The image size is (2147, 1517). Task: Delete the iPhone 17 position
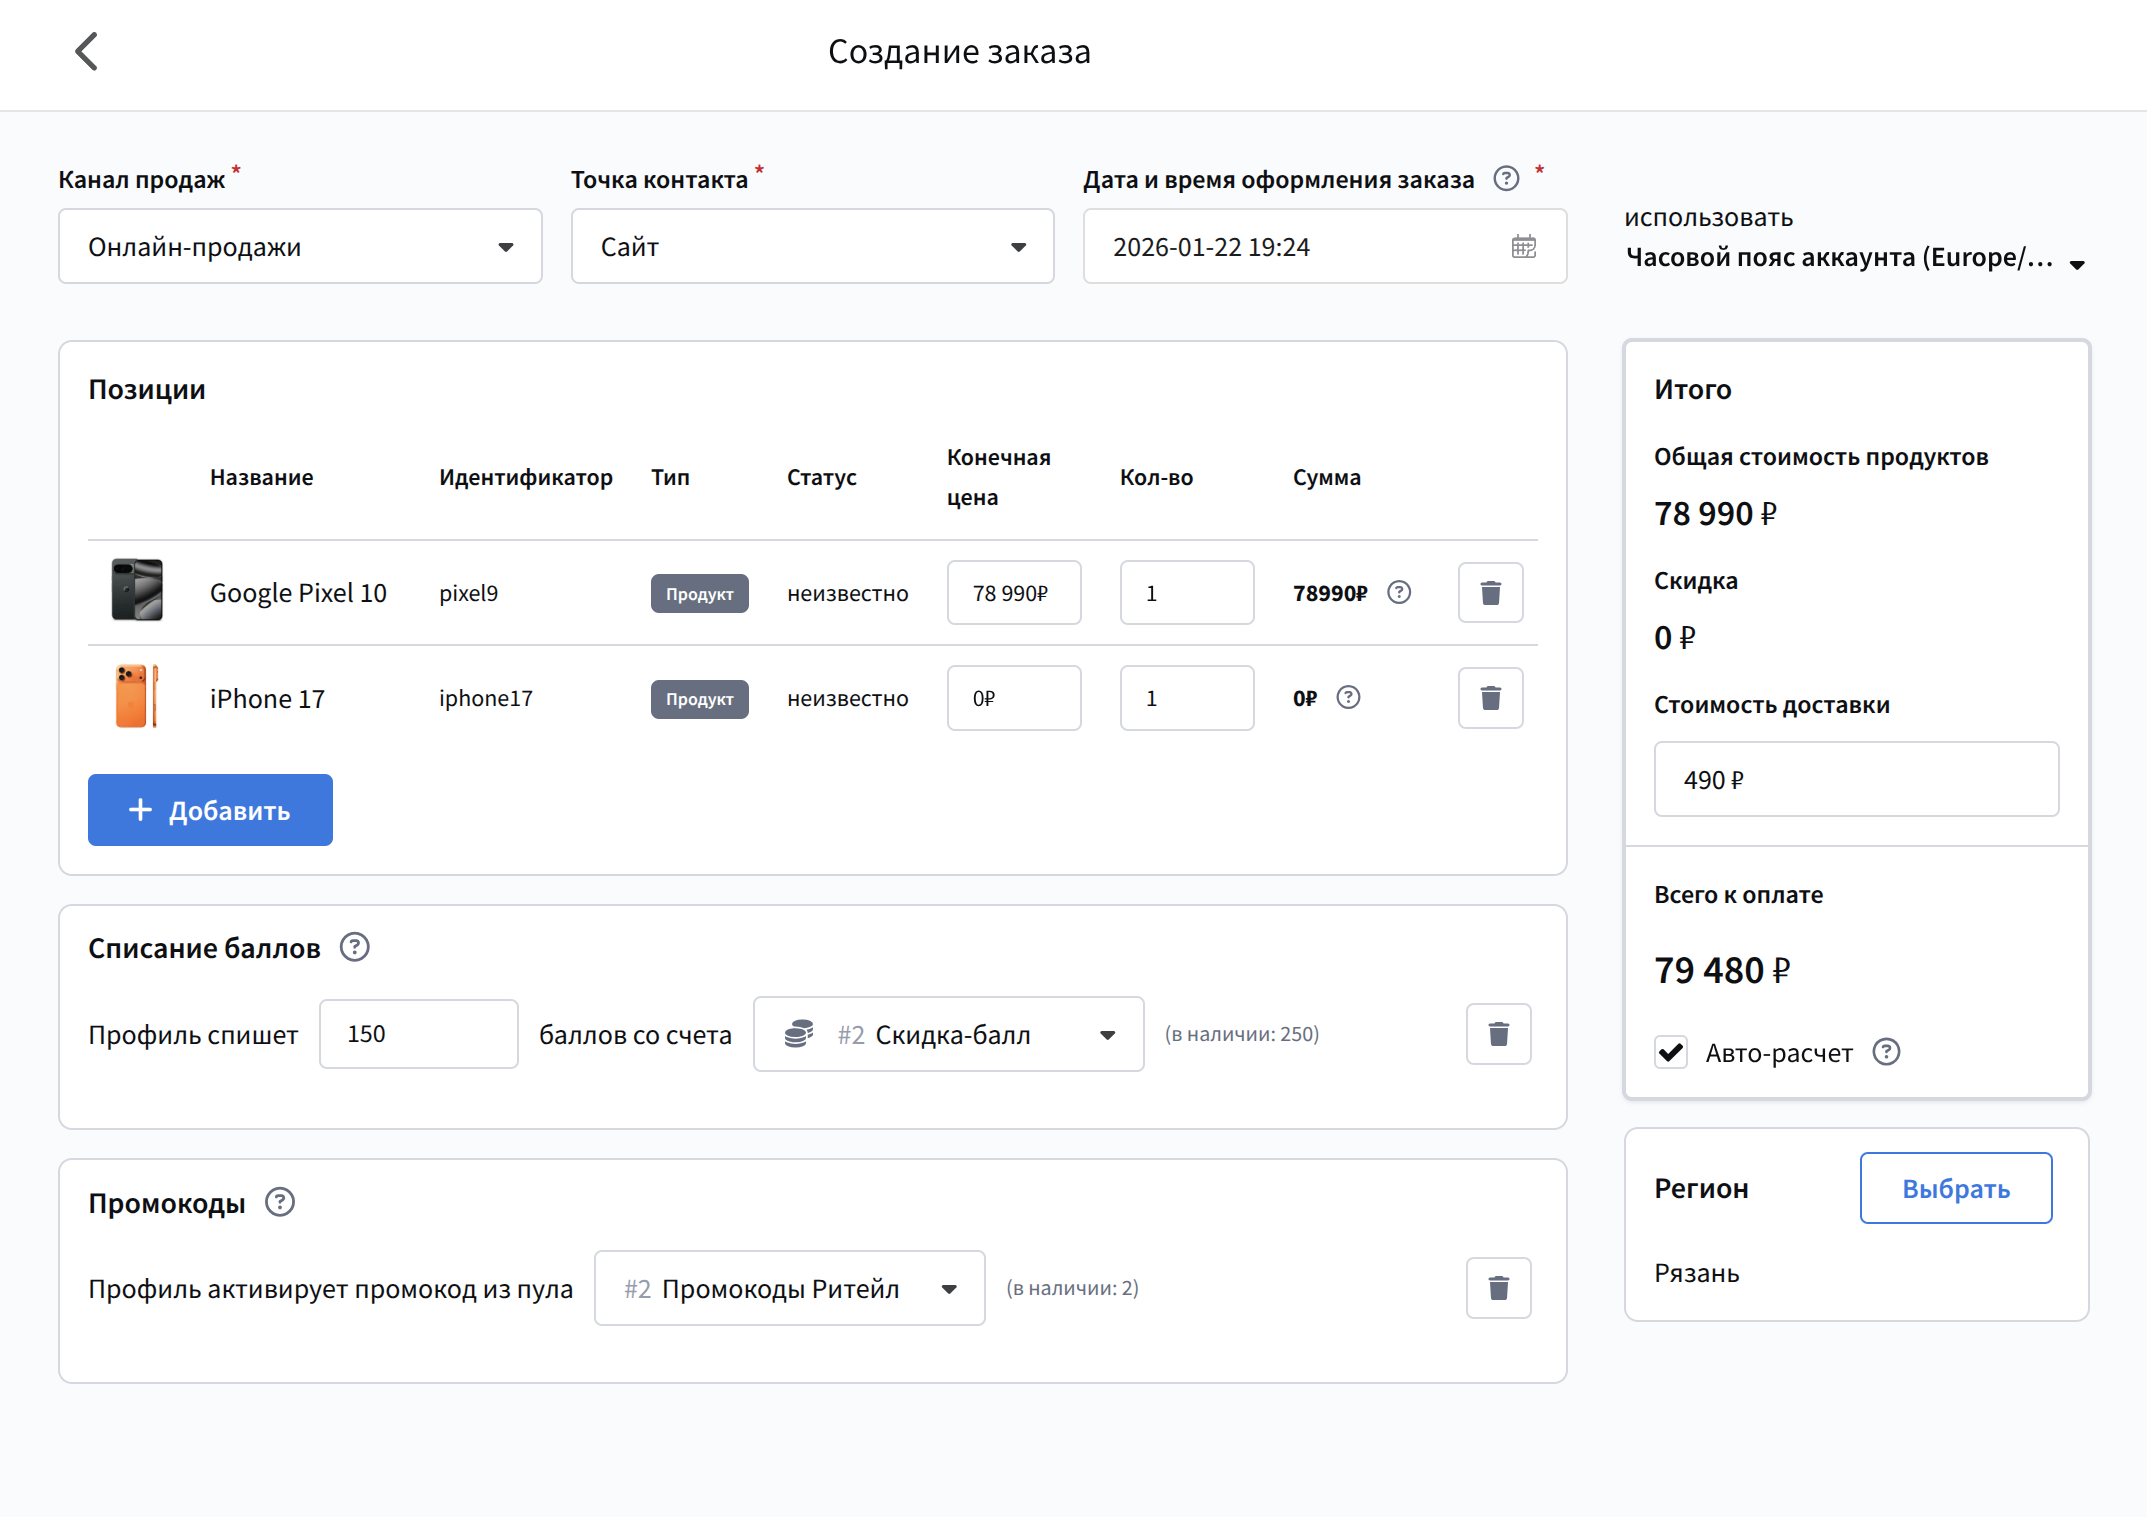[x=1490, y=698]
